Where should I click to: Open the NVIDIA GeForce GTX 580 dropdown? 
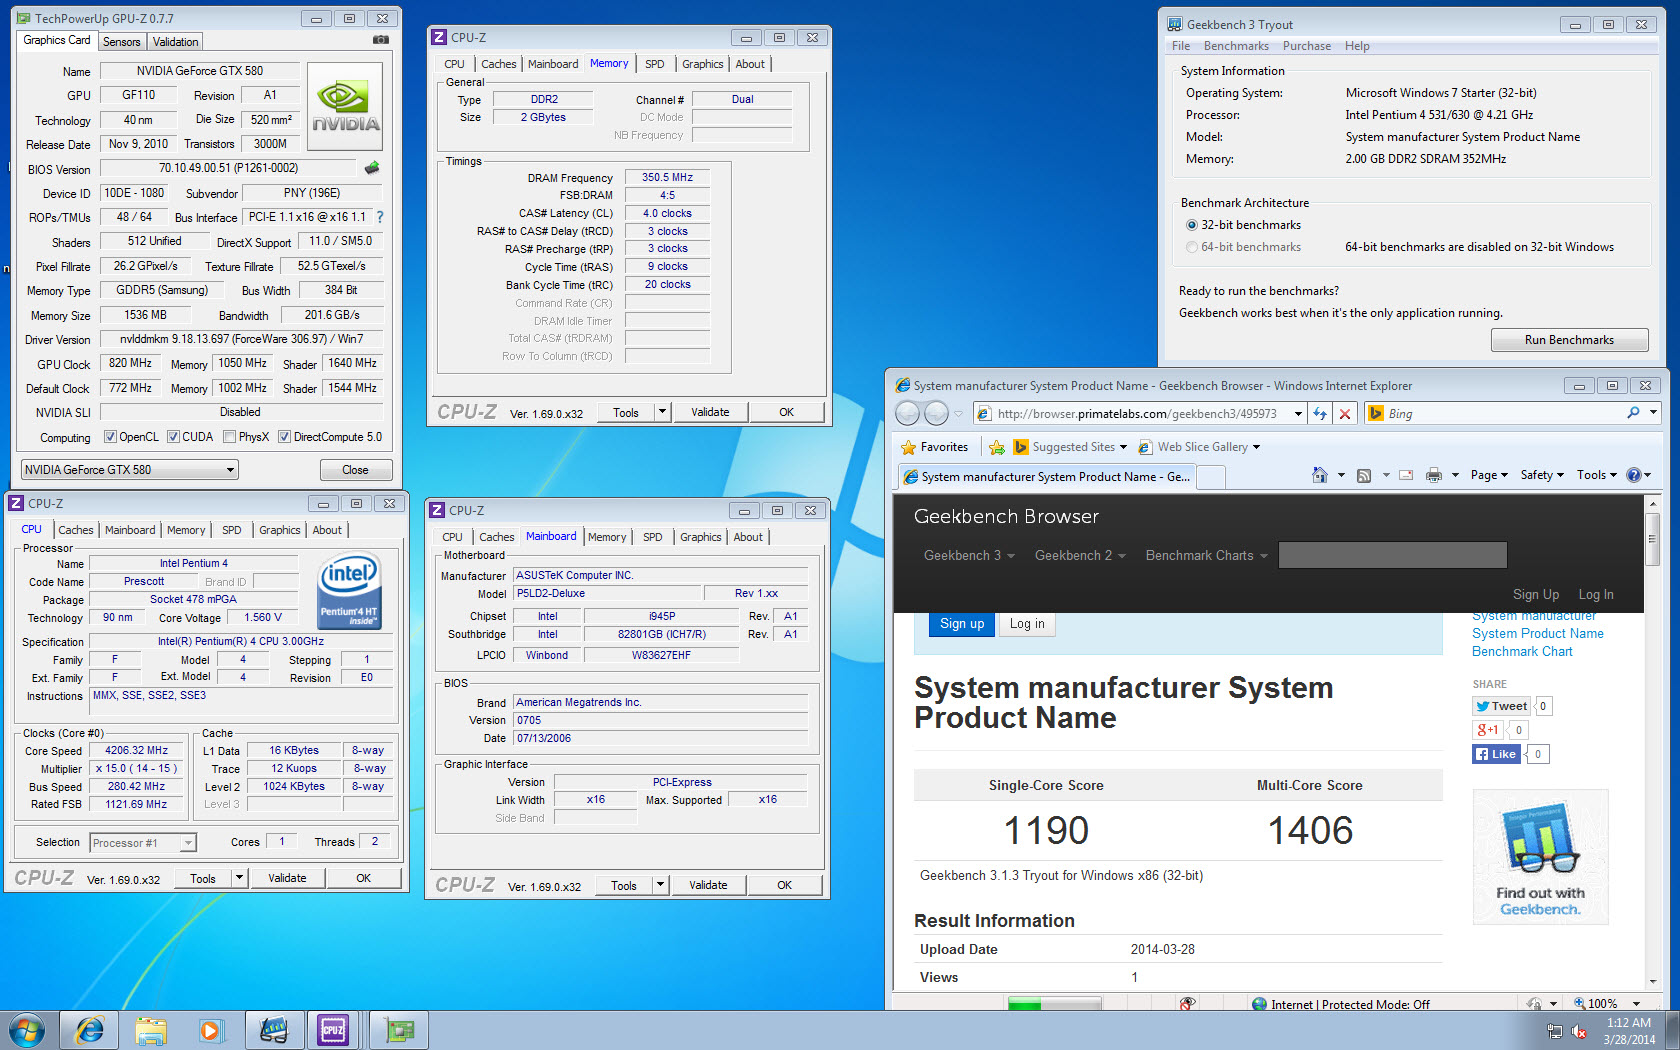pos(130,470)
